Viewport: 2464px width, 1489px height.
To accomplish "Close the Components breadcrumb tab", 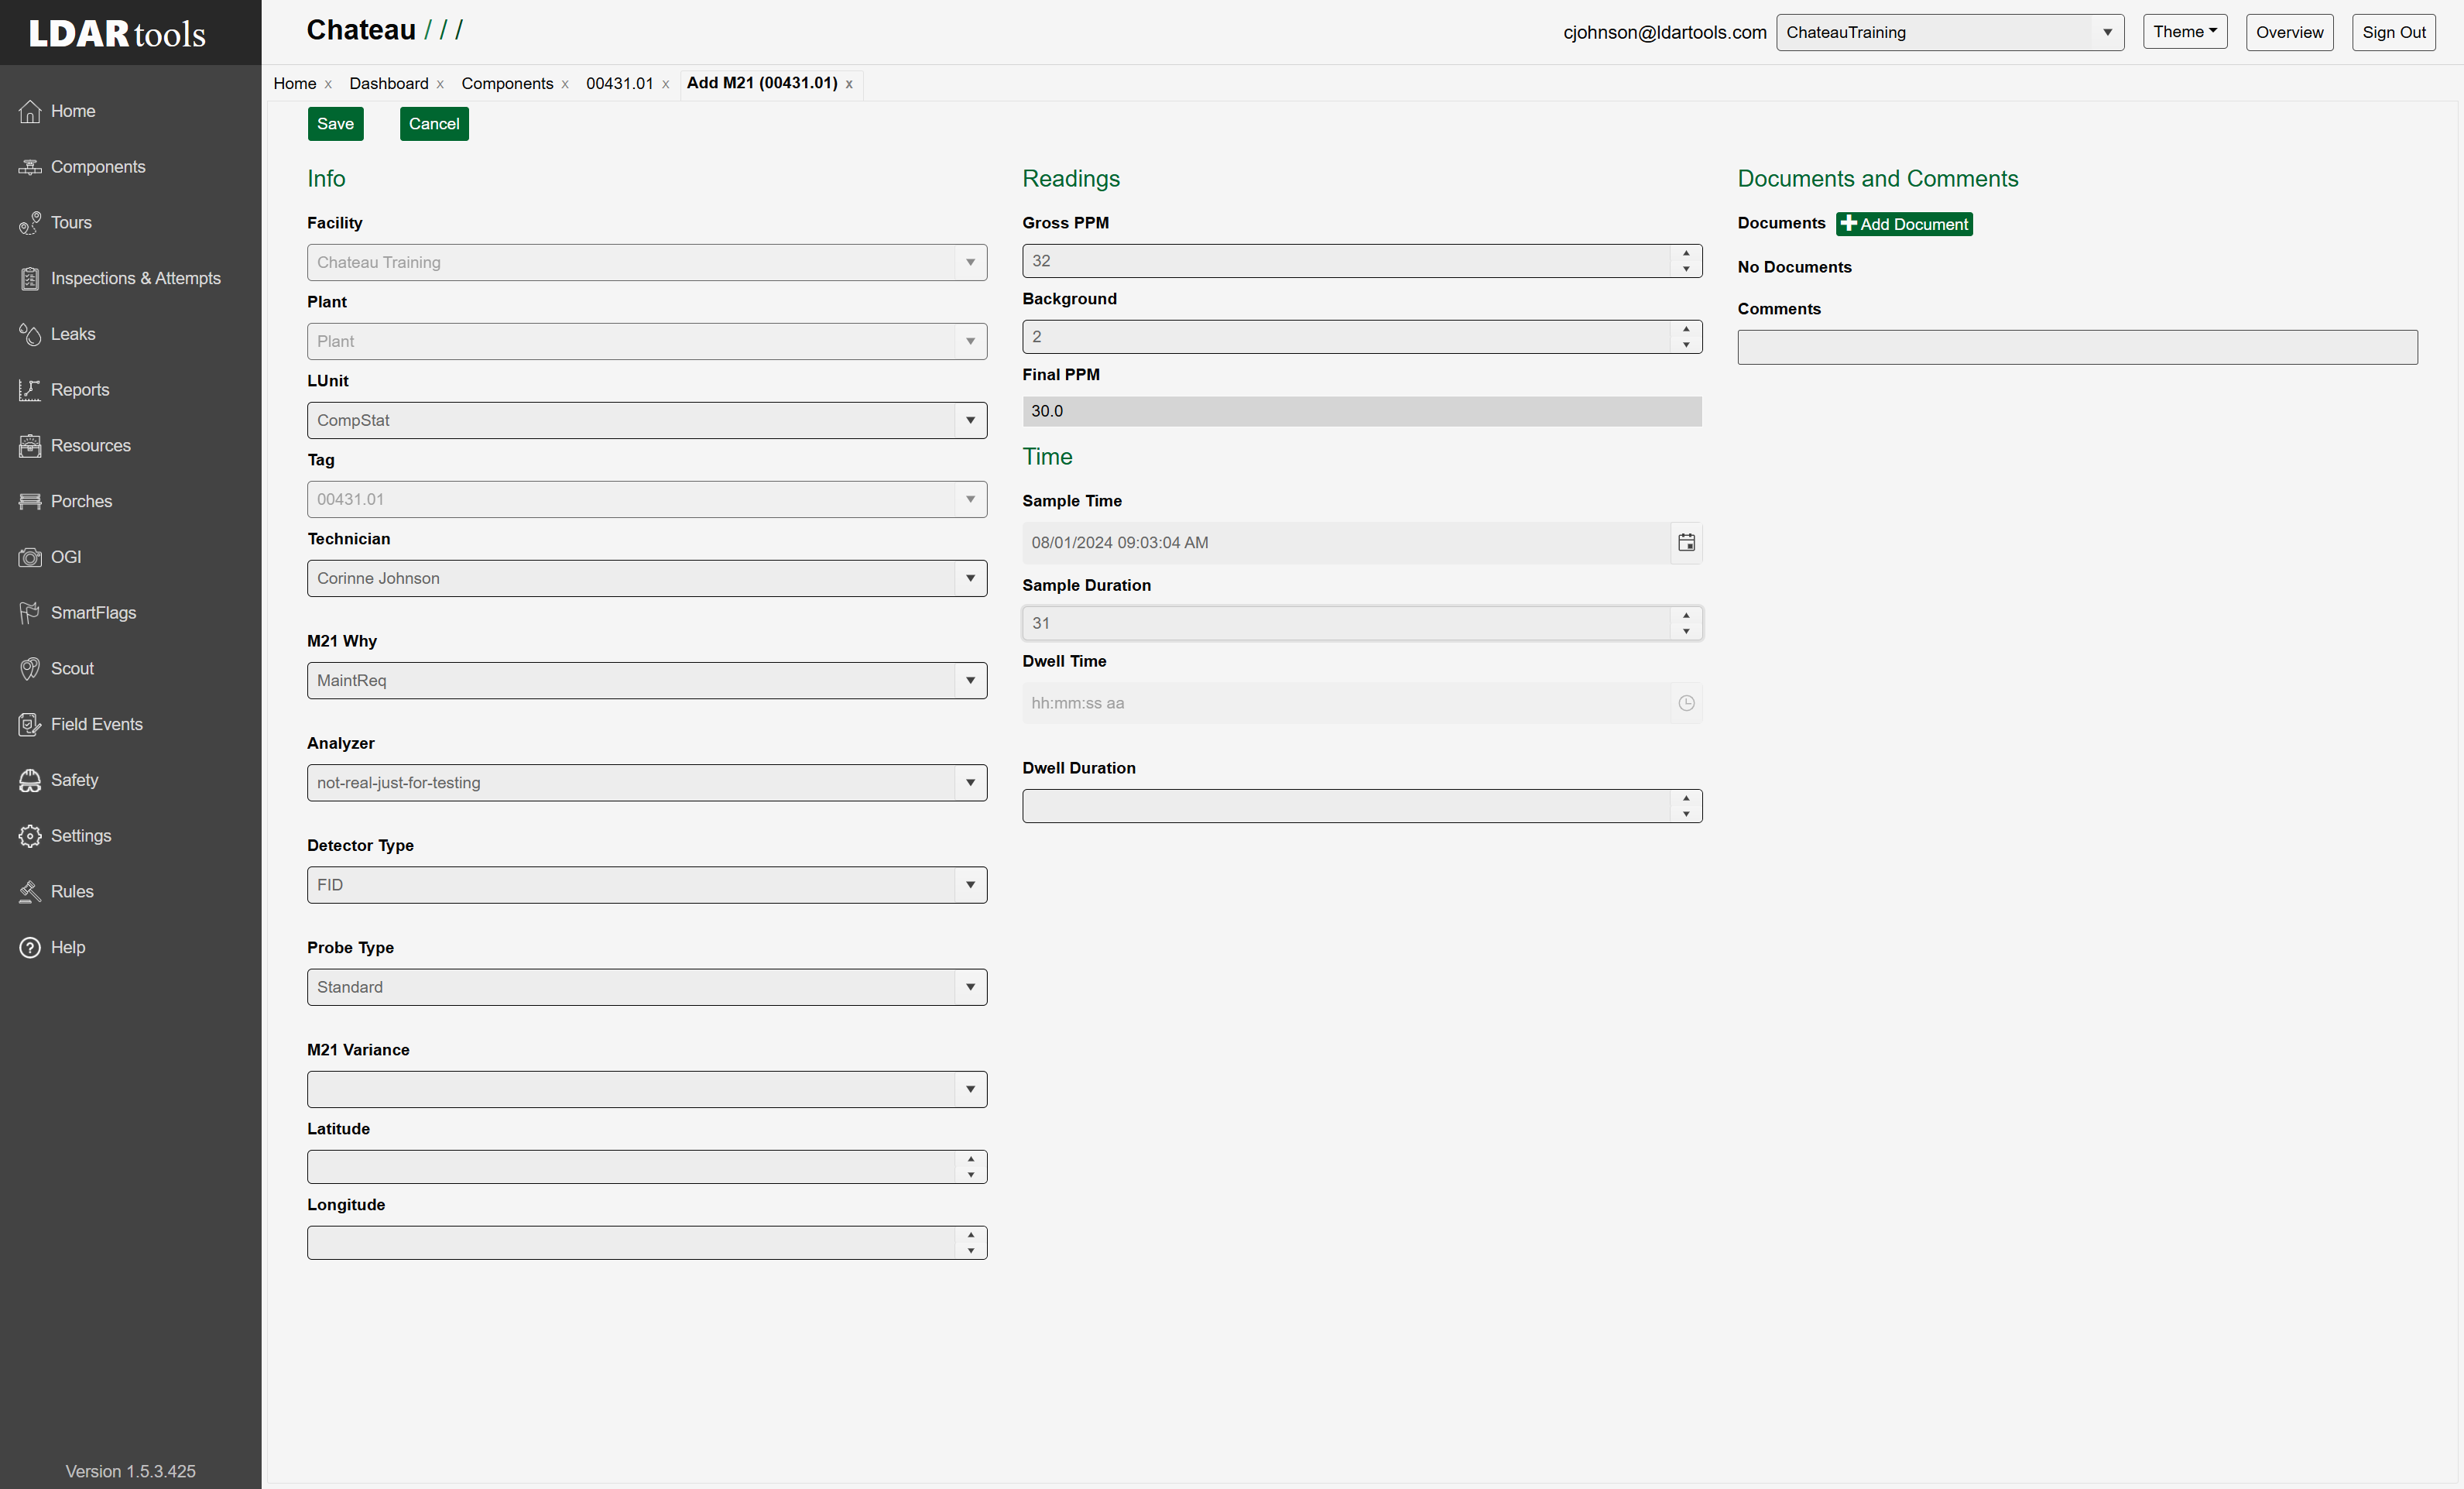I will click(565, 84).
